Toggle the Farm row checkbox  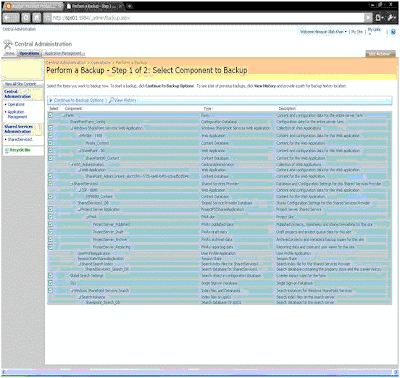pos(51,115)
